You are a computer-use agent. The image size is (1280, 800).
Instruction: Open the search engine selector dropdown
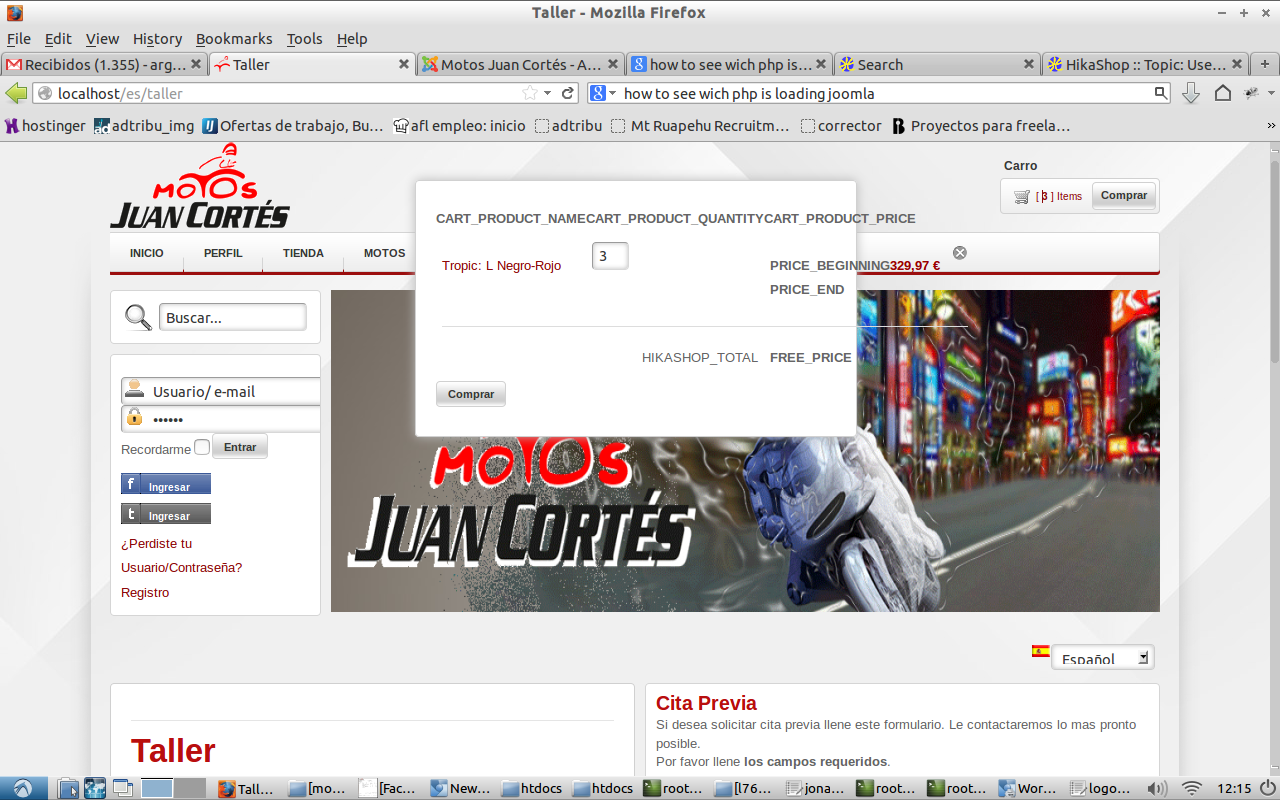pyautogui.click(x=603, y=93)
